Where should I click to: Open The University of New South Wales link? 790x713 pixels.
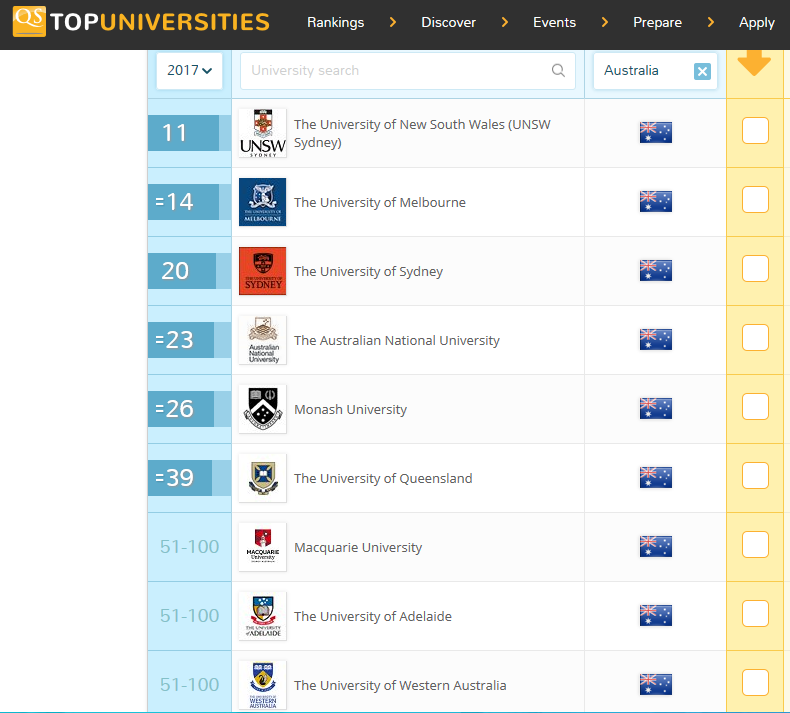click(422, 134)
